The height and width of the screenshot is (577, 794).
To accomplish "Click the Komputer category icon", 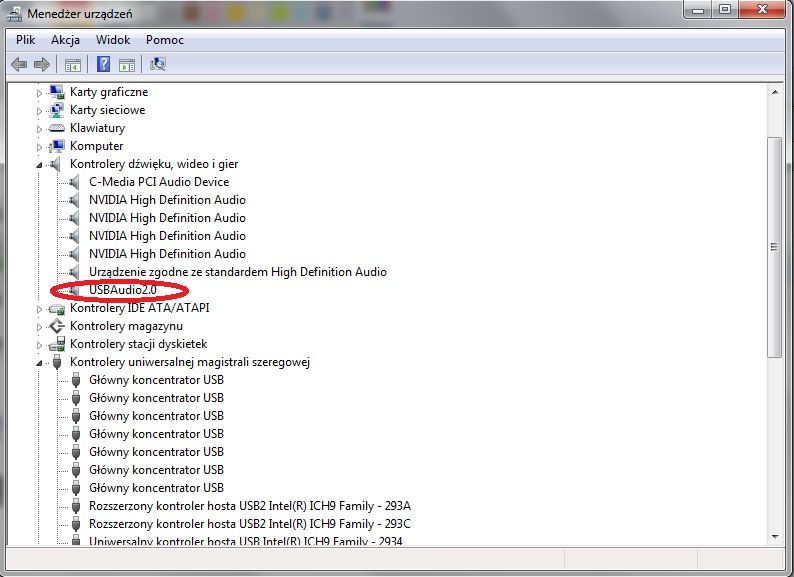I will 57,146.
